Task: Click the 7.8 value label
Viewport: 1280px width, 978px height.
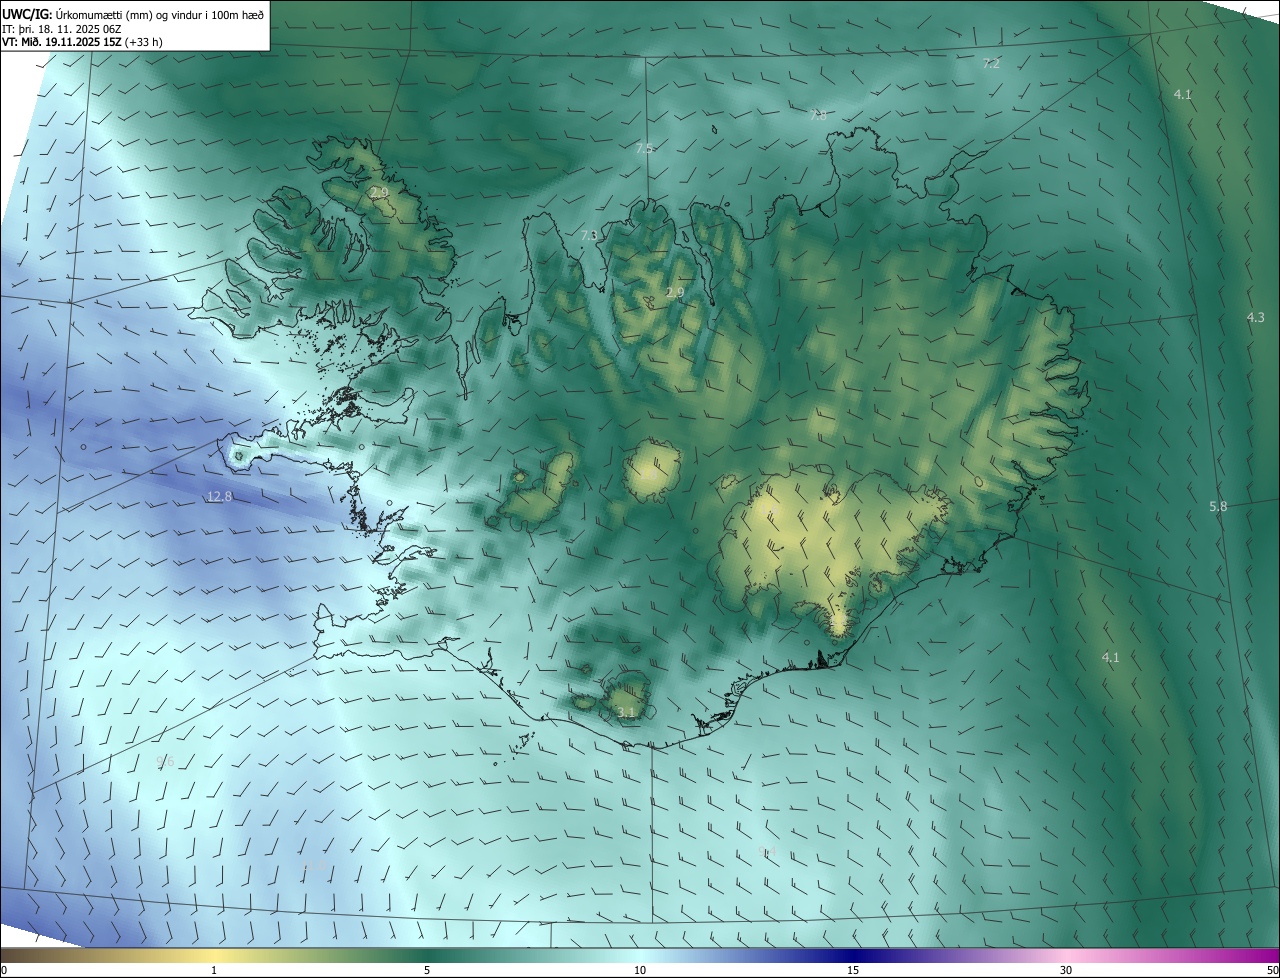Action: point(818,115)
